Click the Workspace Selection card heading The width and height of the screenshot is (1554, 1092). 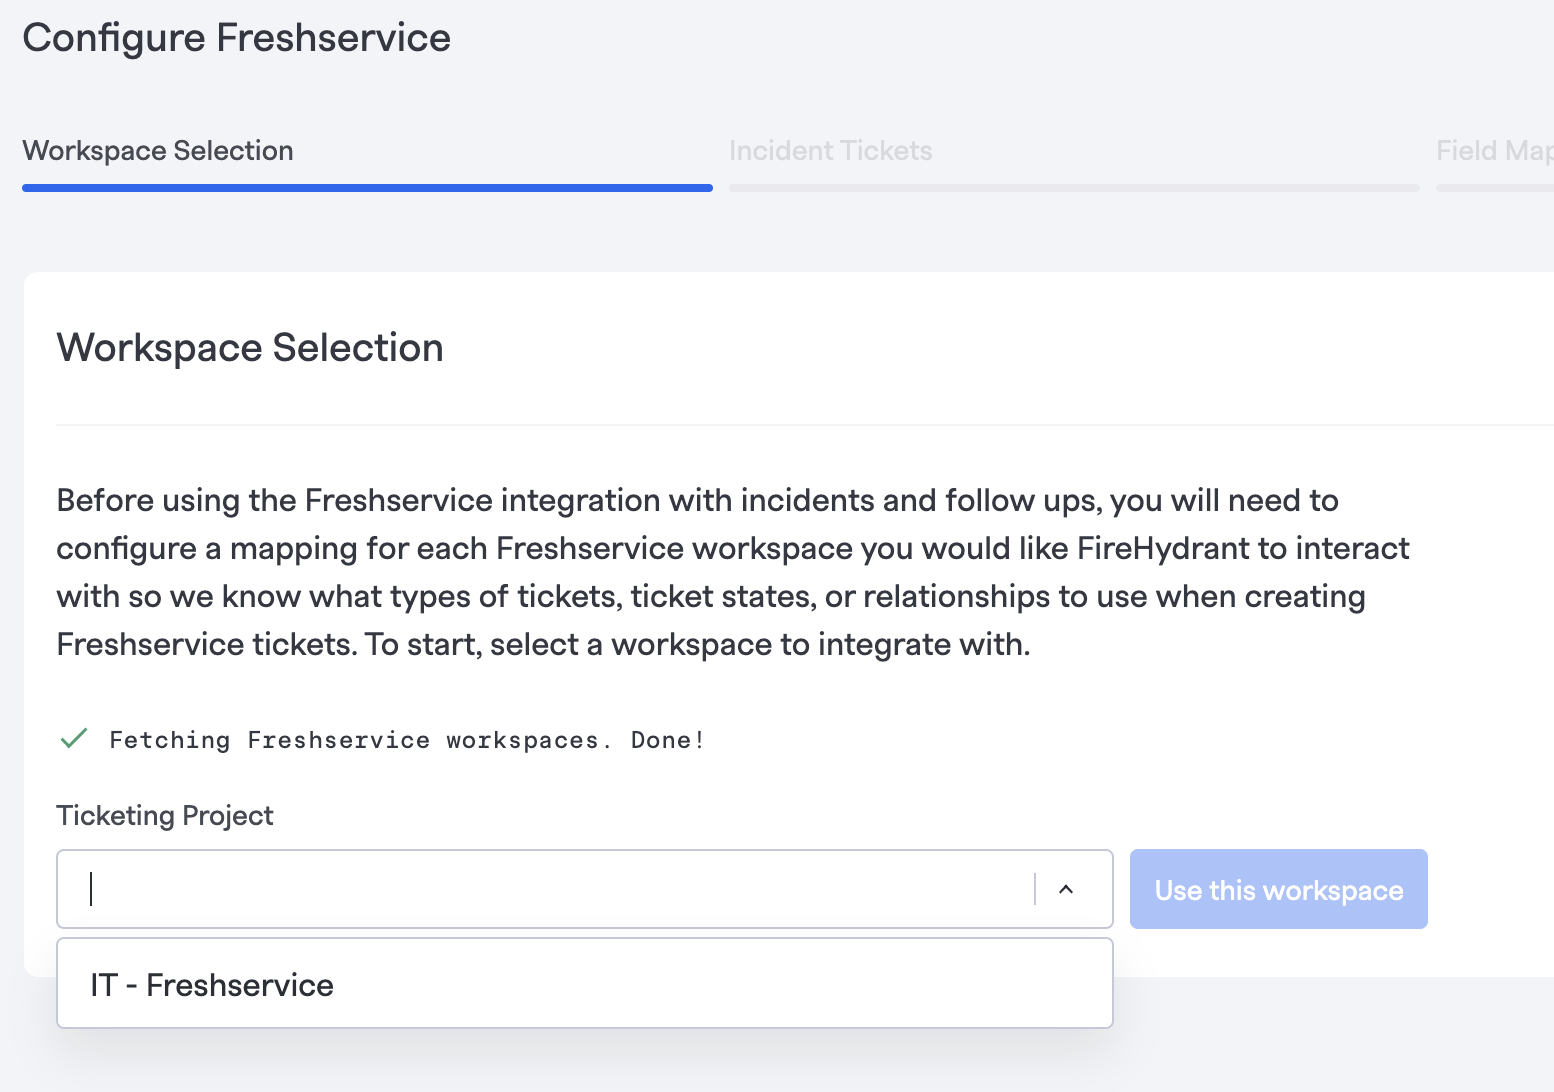pyautogui.click(x=250, y=348)
